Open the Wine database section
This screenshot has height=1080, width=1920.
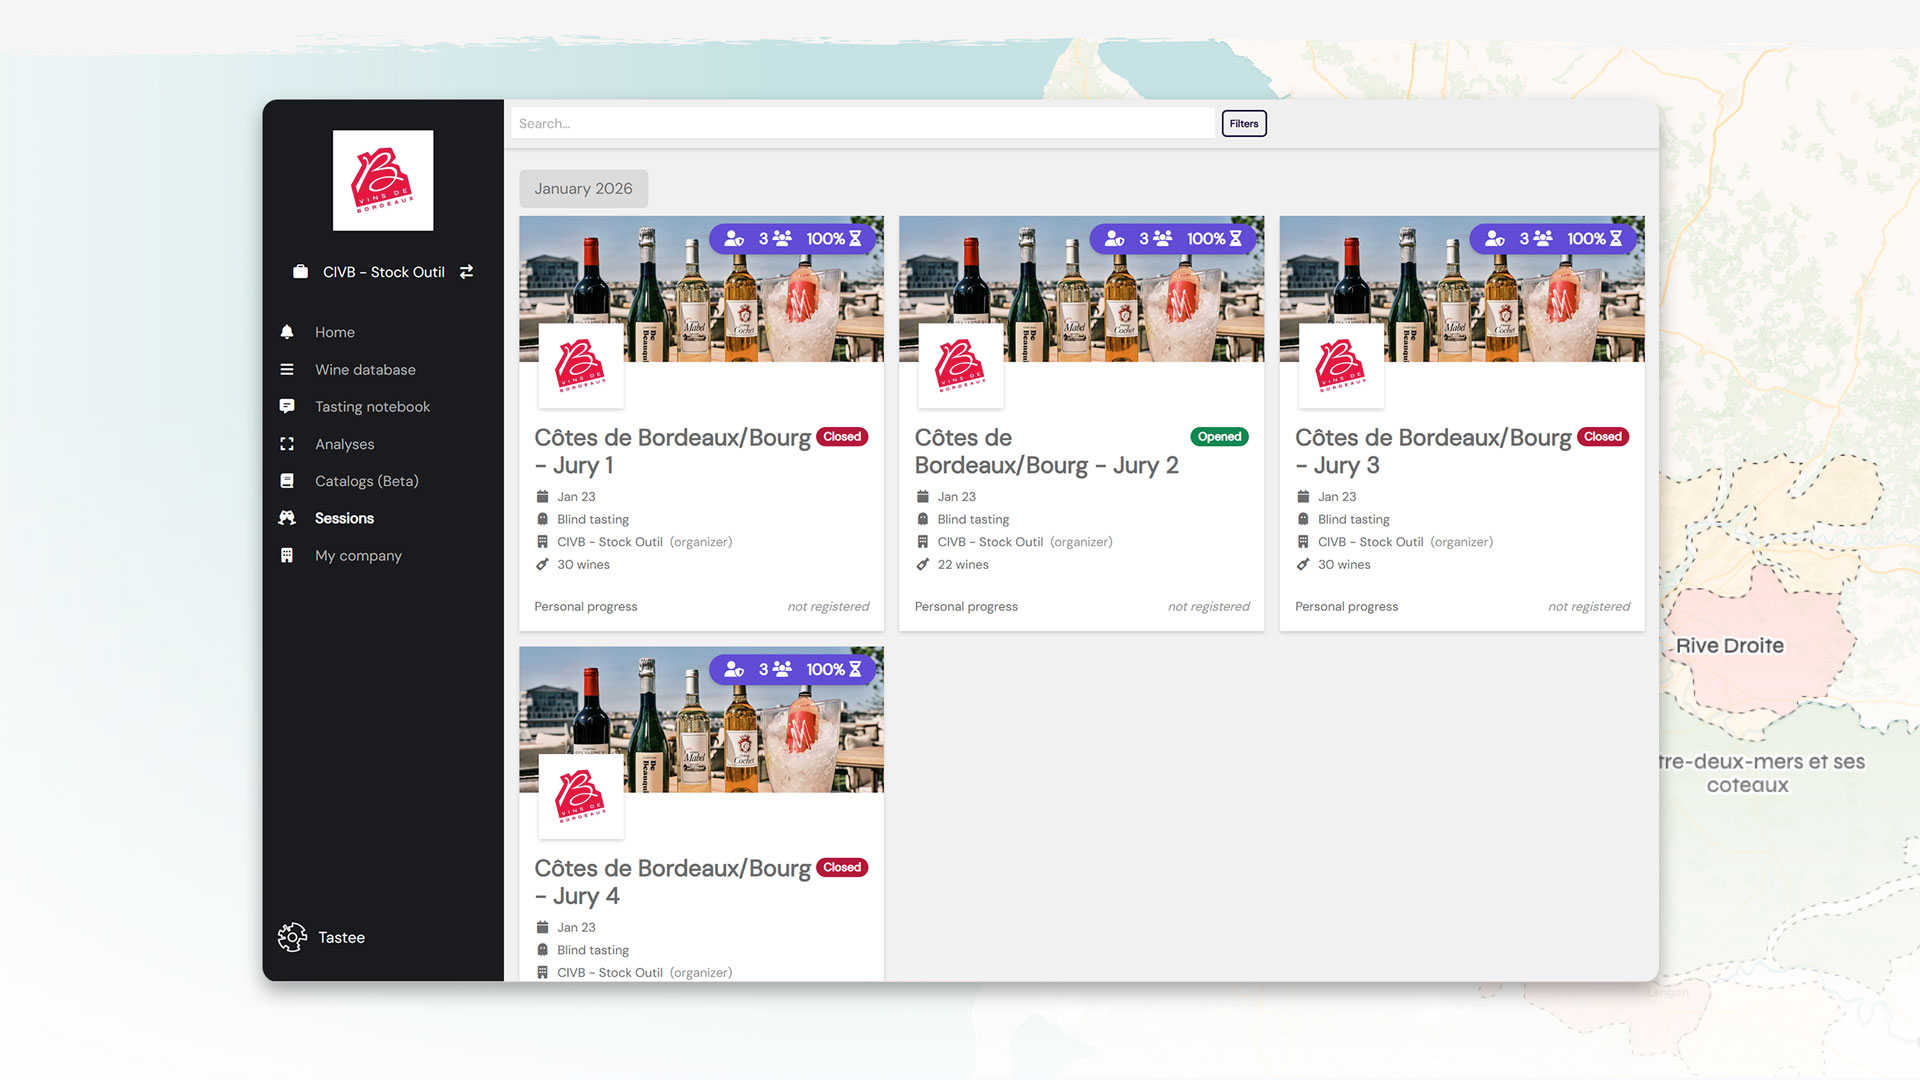coord(365,369)
